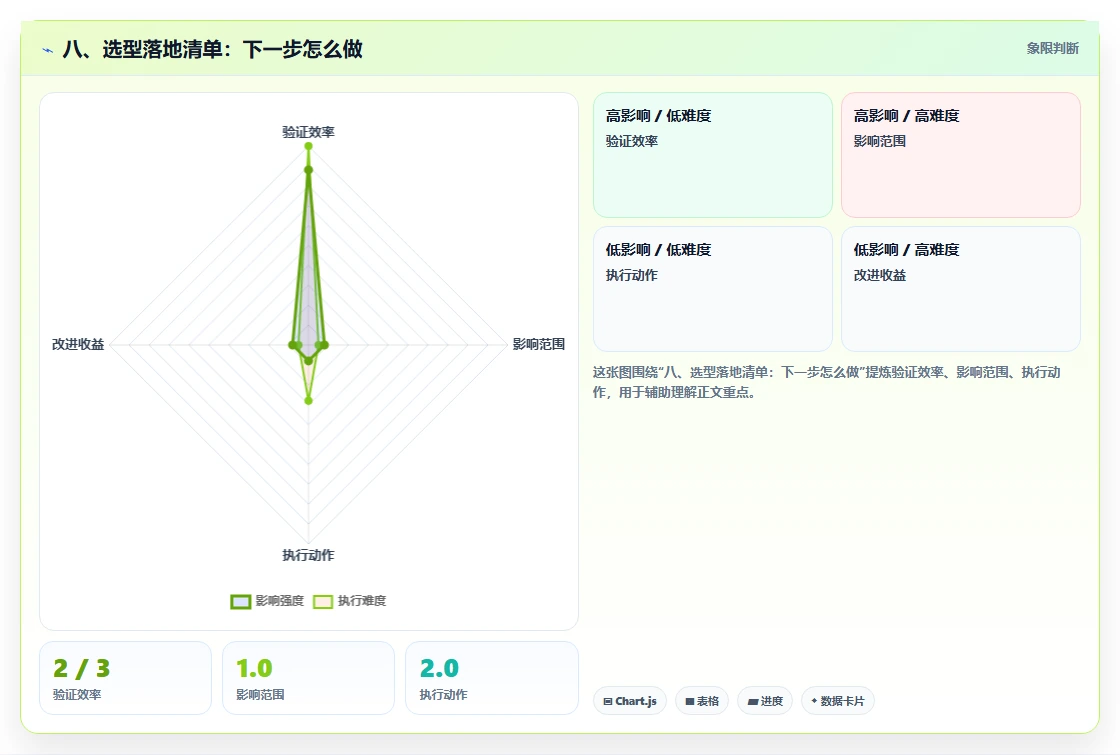The image size is (1120, 755).
Task: Toggle the 影响强度 legend item
Action: pyautogui.click(x=267, y=601)
